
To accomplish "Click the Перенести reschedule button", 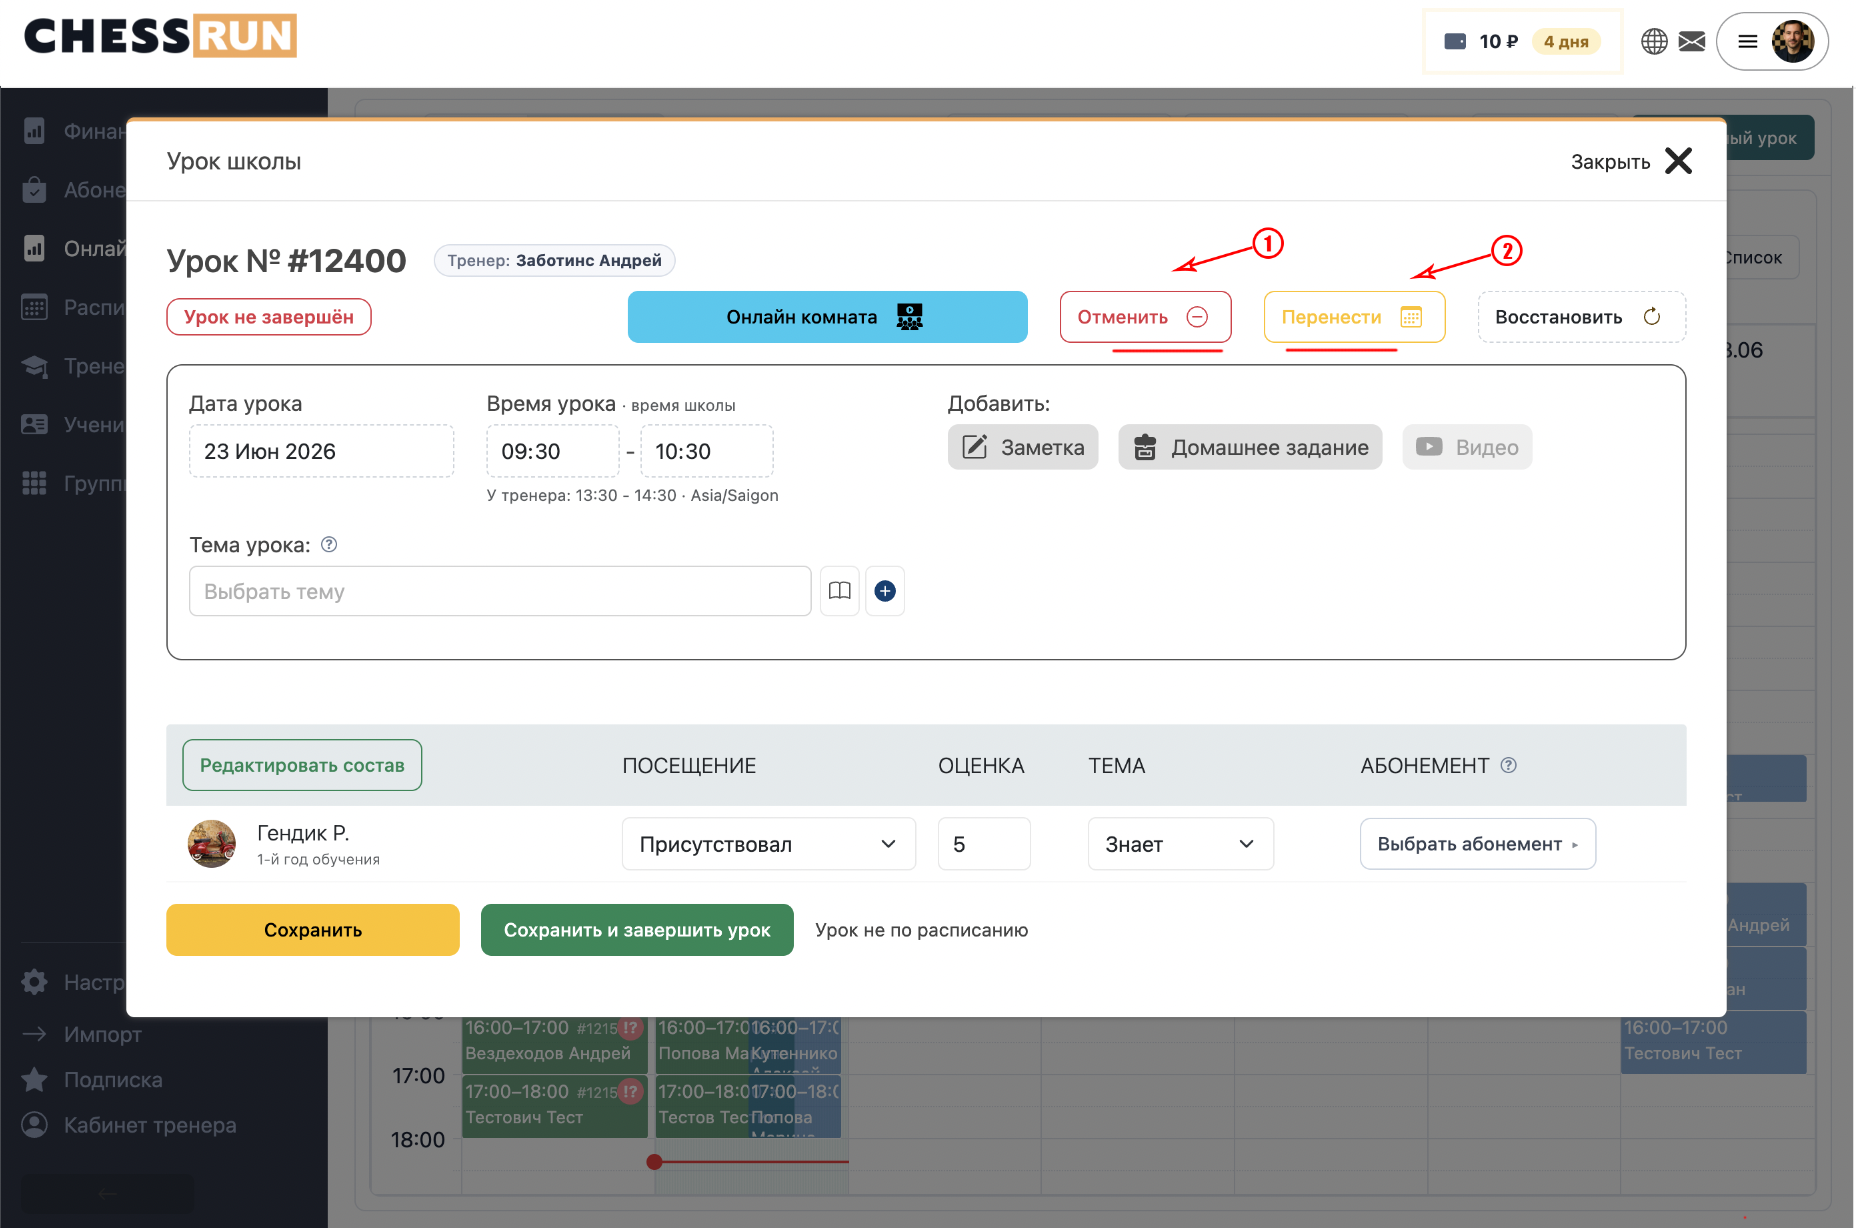I will point(1354,317).
